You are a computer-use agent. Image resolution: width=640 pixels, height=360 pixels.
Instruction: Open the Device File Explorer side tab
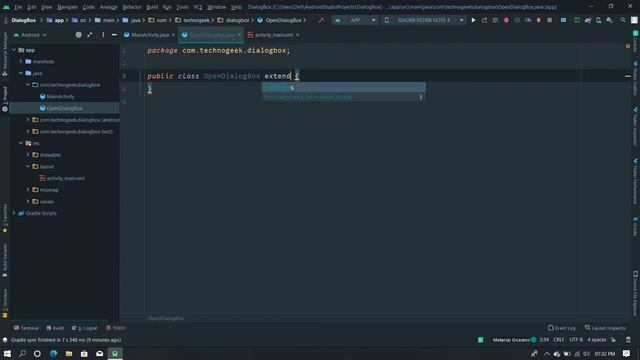636,293
